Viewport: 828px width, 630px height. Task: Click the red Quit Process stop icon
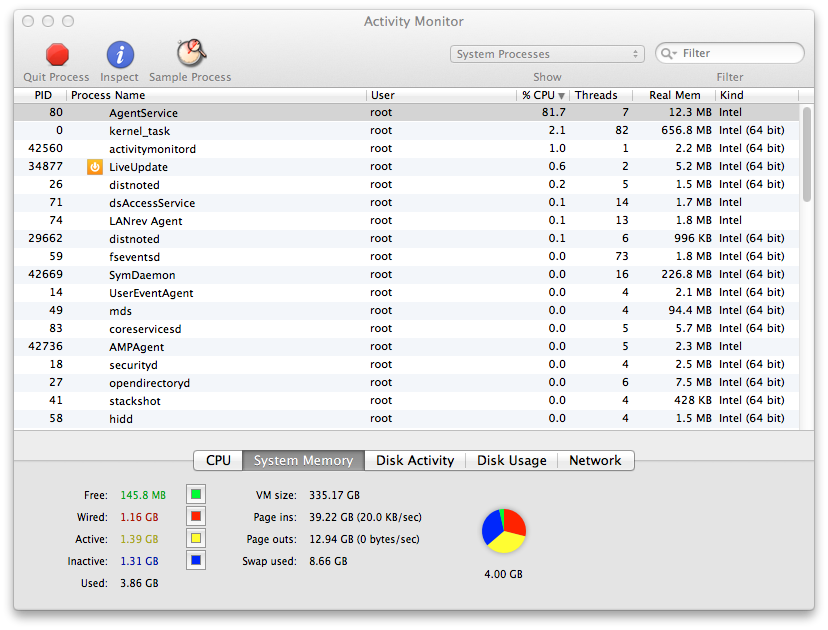[57, 54]
